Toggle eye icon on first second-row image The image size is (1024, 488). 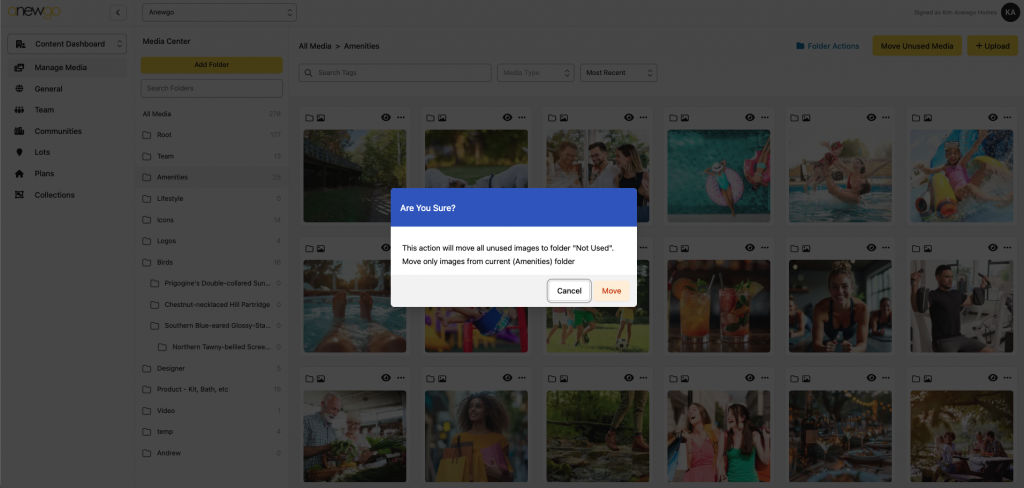tap(386, 248)
